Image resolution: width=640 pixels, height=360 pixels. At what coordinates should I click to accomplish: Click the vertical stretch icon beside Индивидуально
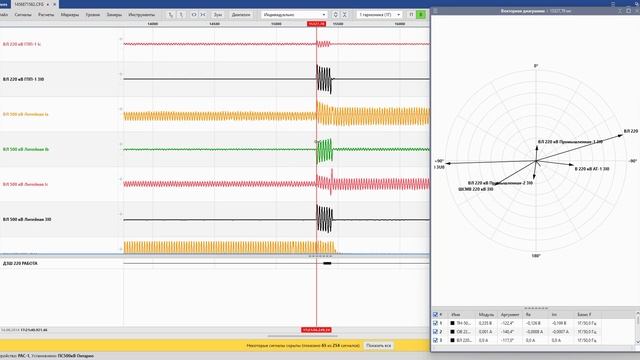(336, 15)
